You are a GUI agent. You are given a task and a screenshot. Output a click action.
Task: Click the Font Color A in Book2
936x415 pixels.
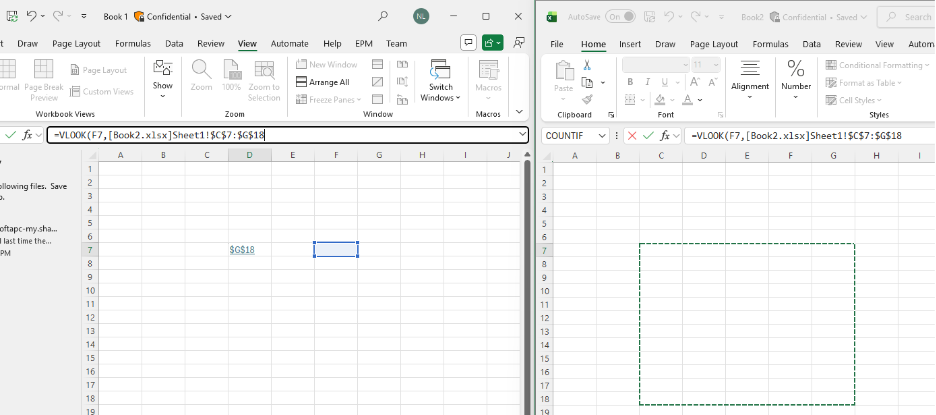[x=688, y=100]
